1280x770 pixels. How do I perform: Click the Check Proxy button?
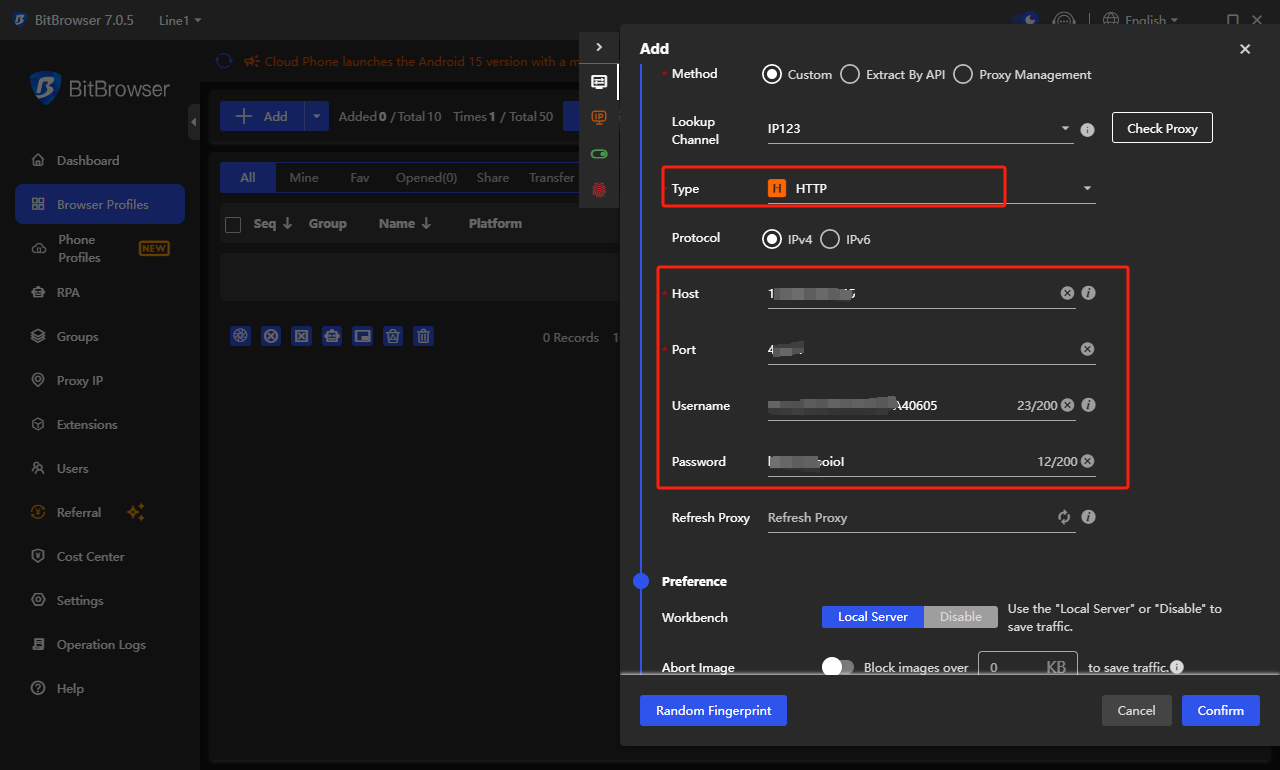click(x=1161, y=128)
